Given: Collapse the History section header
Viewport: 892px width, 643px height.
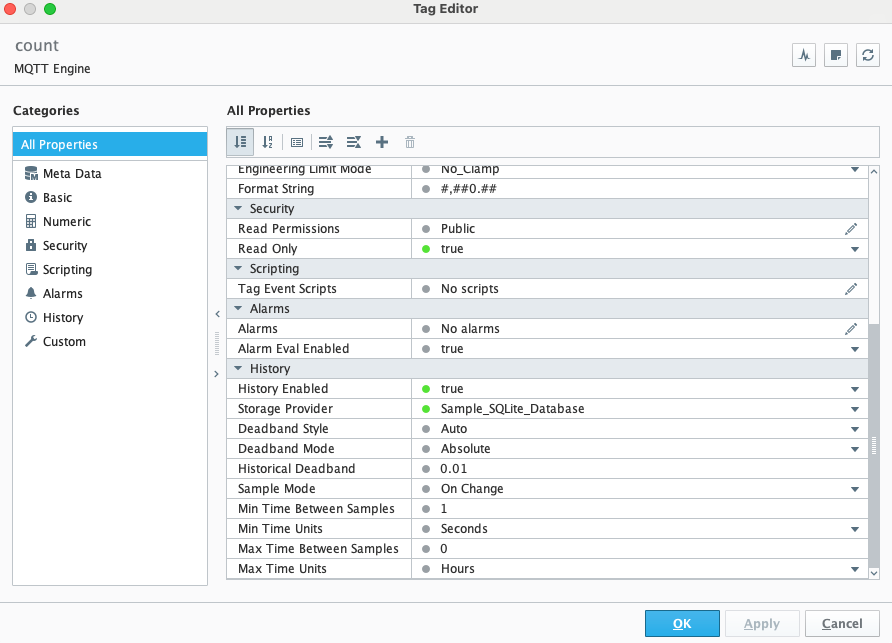Looking at the screenshot, I should tap(238, 368).
